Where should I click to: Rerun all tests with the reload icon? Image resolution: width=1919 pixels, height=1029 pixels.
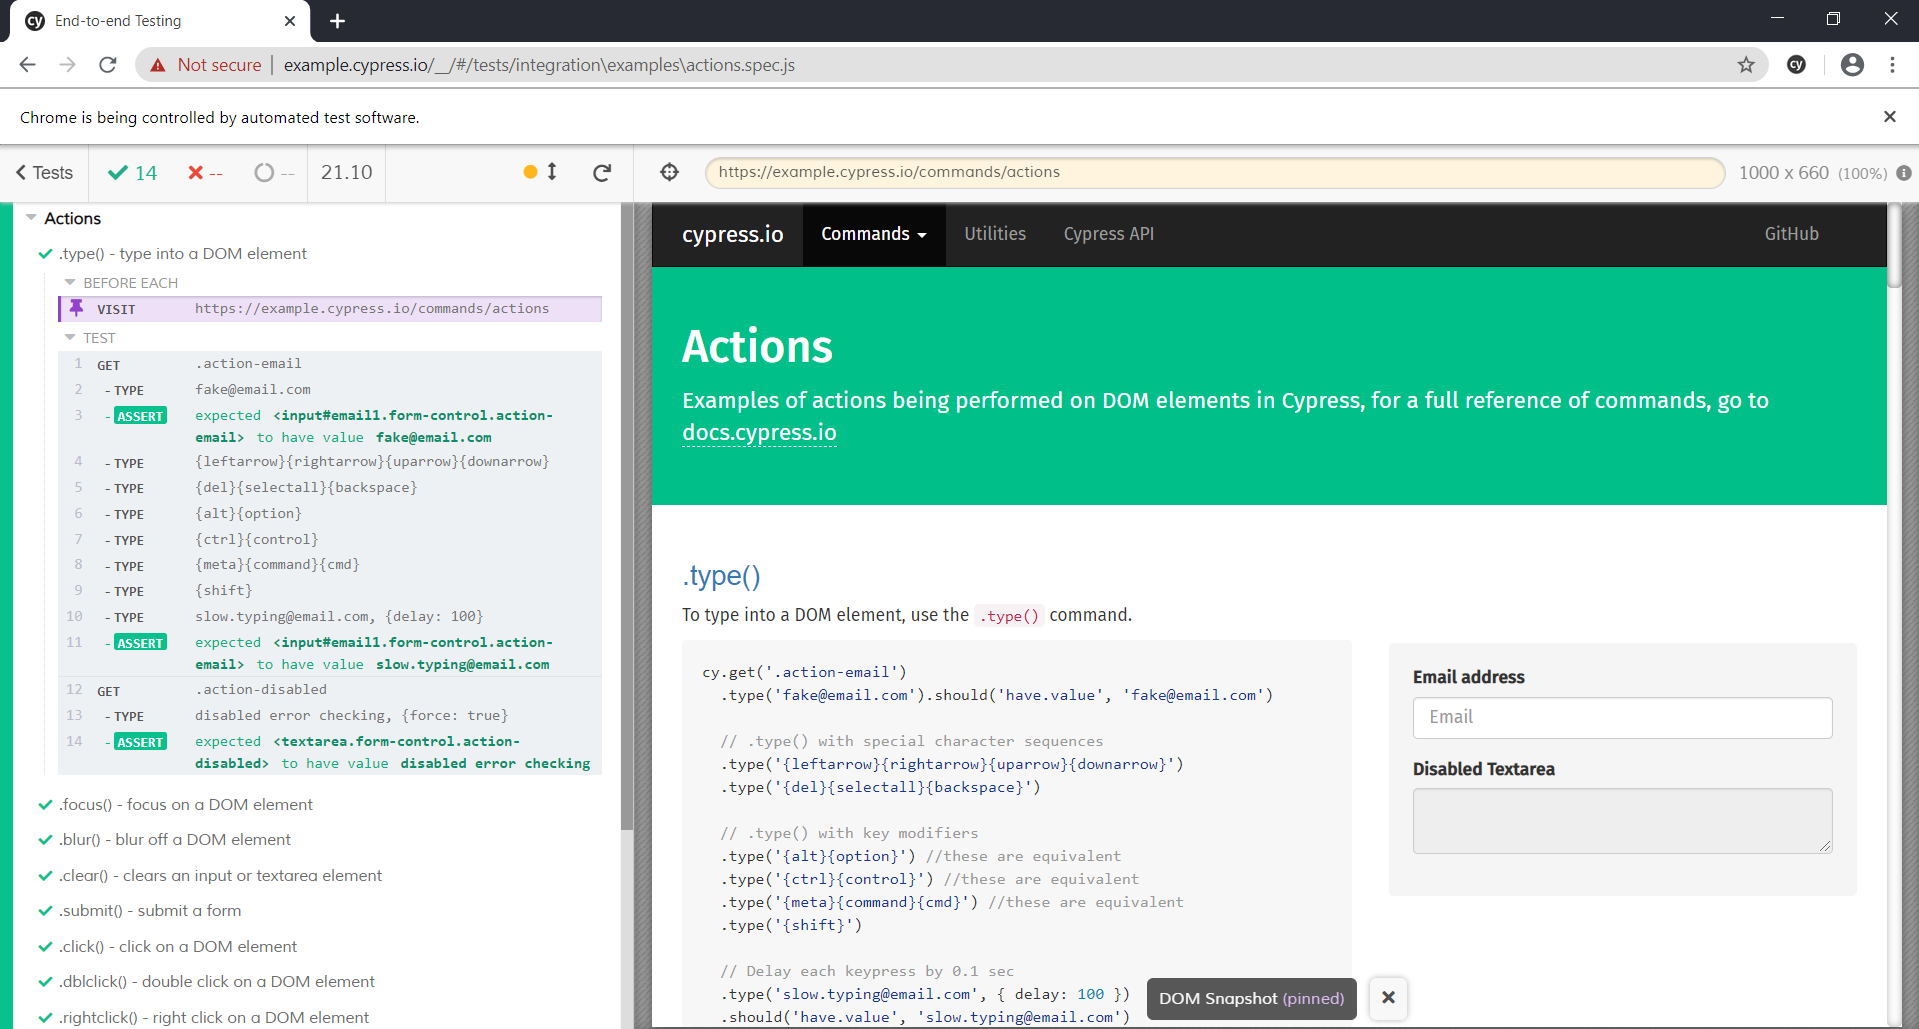(602, 173)
